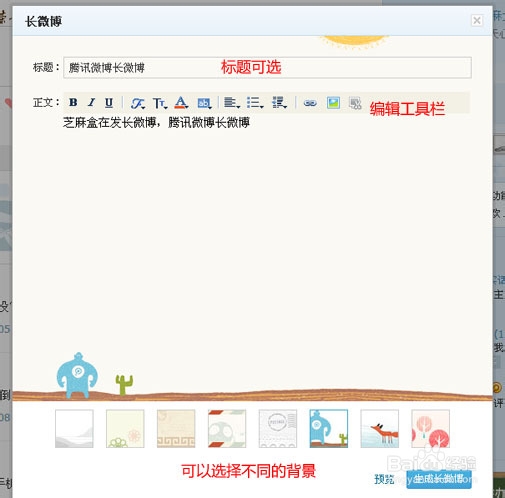The image size is (505, 498).
Task: Toggle underline formatting in editor toolbar
Action: click(x=109, y=103)
